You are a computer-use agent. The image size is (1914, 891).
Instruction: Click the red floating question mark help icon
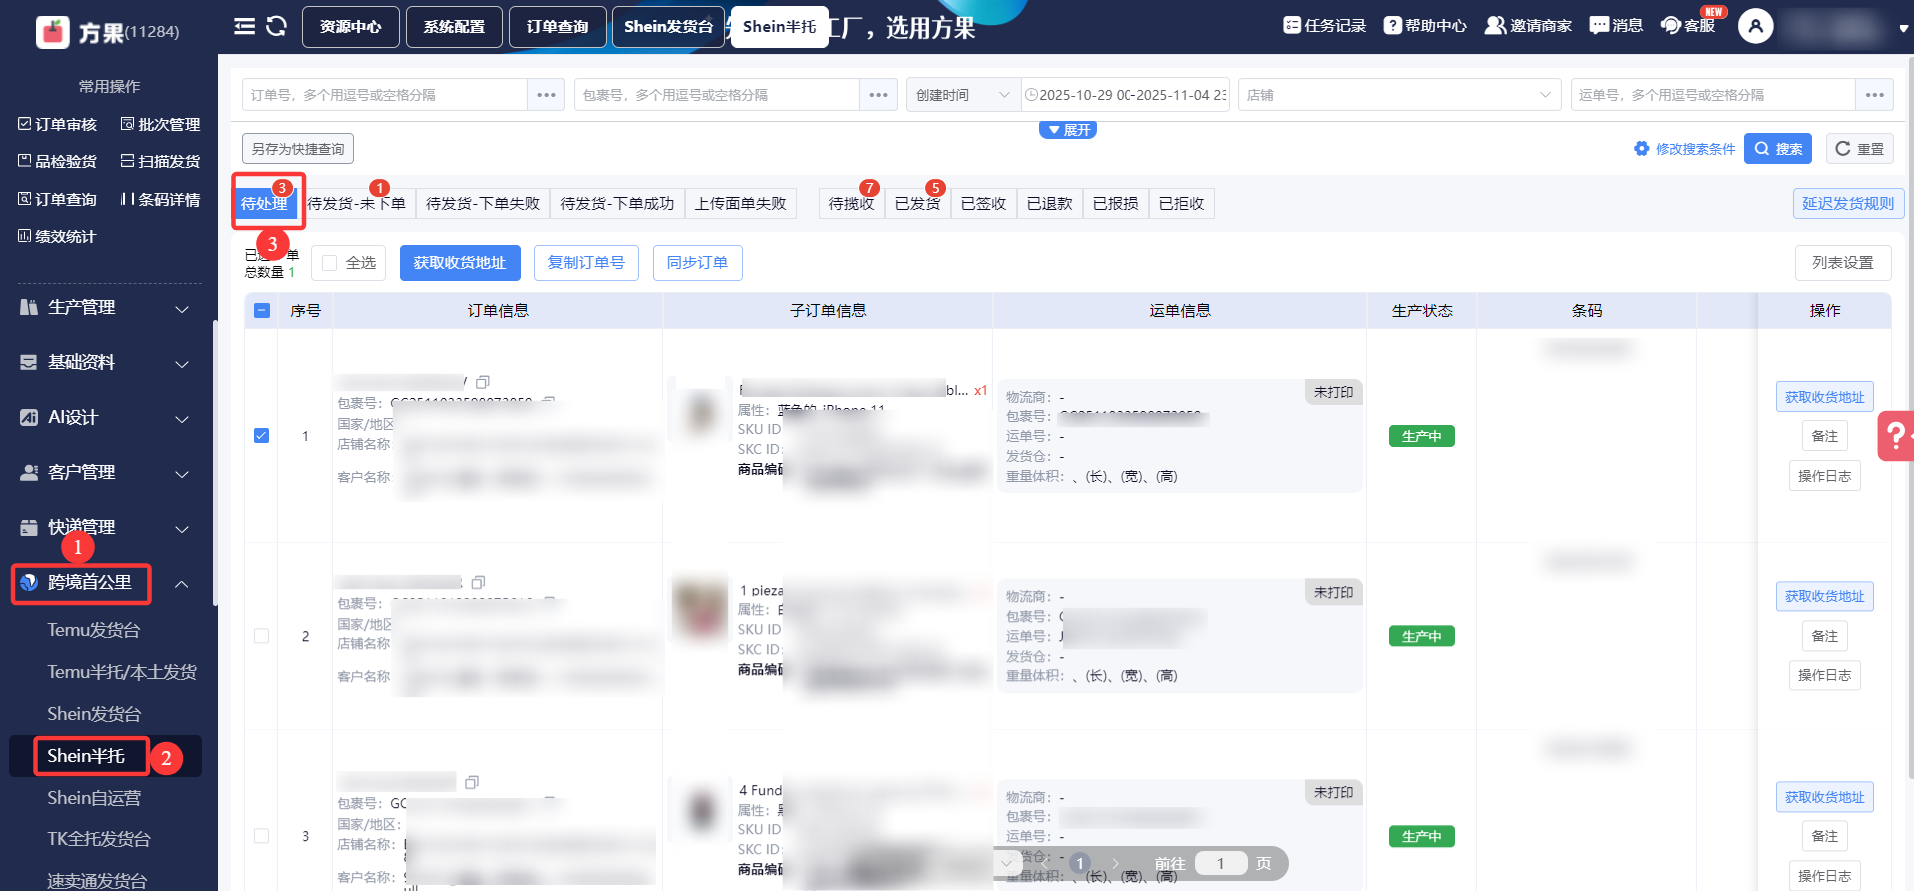coord(1895,436)
